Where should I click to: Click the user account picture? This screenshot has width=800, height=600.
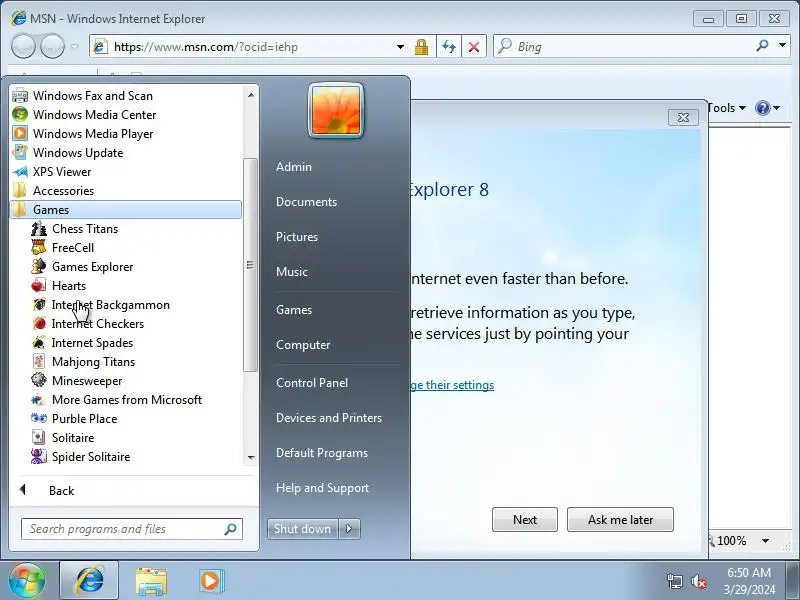click(x=336, y=110)
